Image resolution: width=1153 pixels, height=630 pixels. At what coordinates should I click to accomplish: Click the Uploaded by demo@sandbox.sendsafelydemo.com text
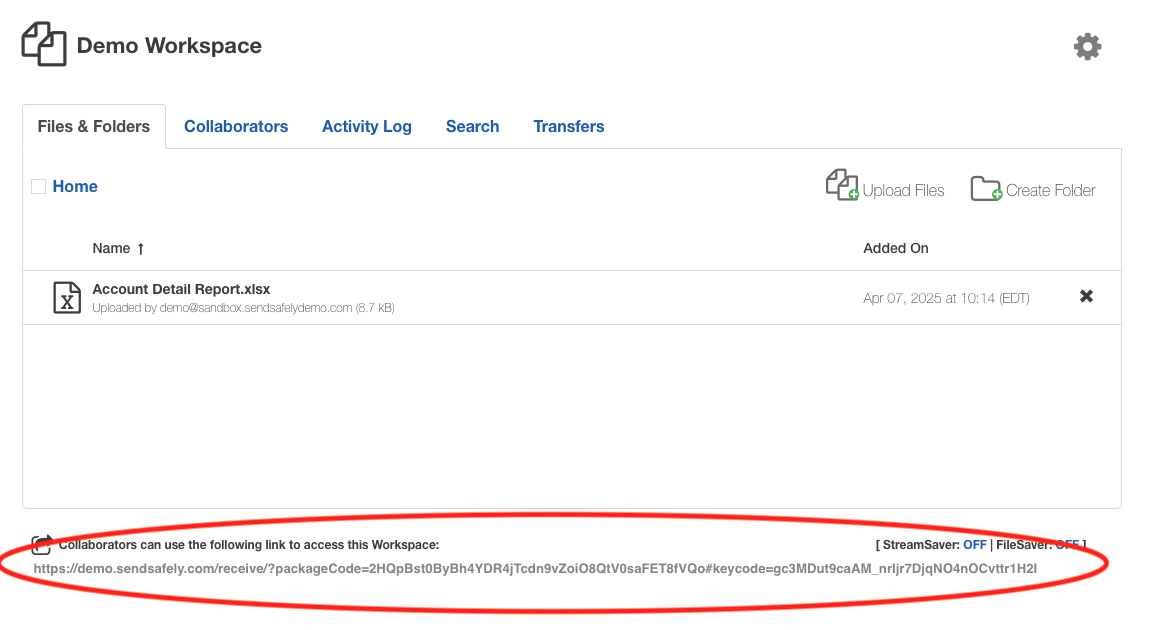coord(243,308)
